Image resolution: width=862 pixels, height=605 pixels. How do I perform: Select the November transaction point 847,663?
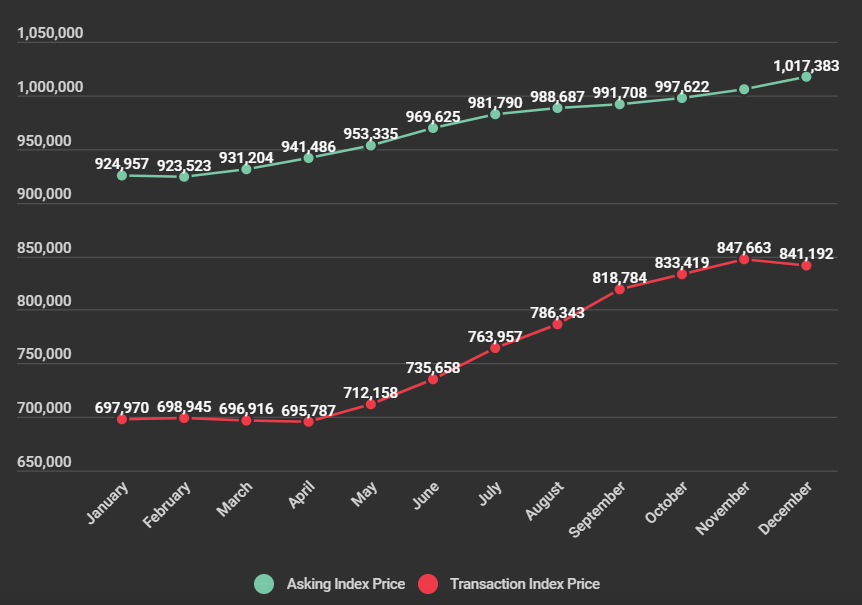coord(744,259)
